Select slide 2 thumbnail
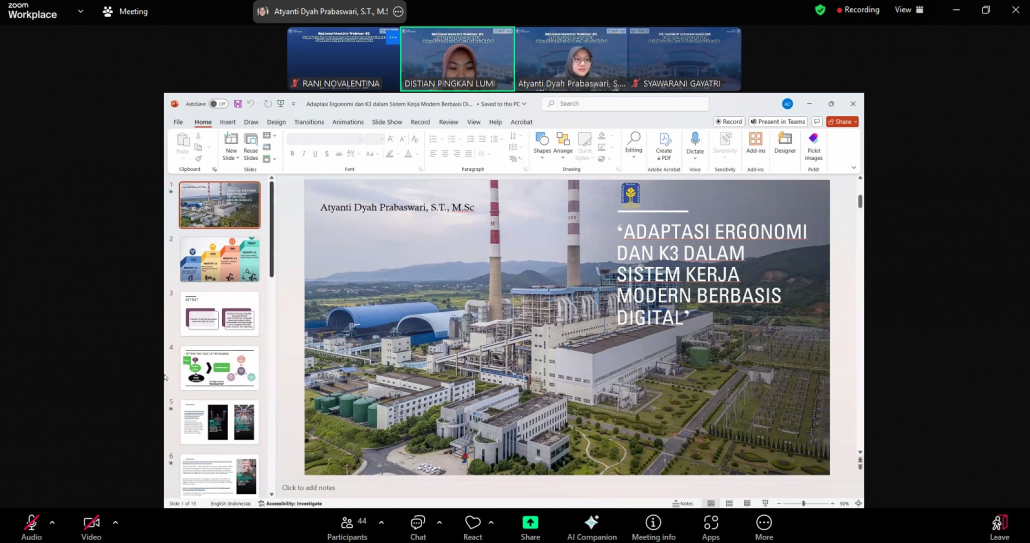 click(219, 259)
